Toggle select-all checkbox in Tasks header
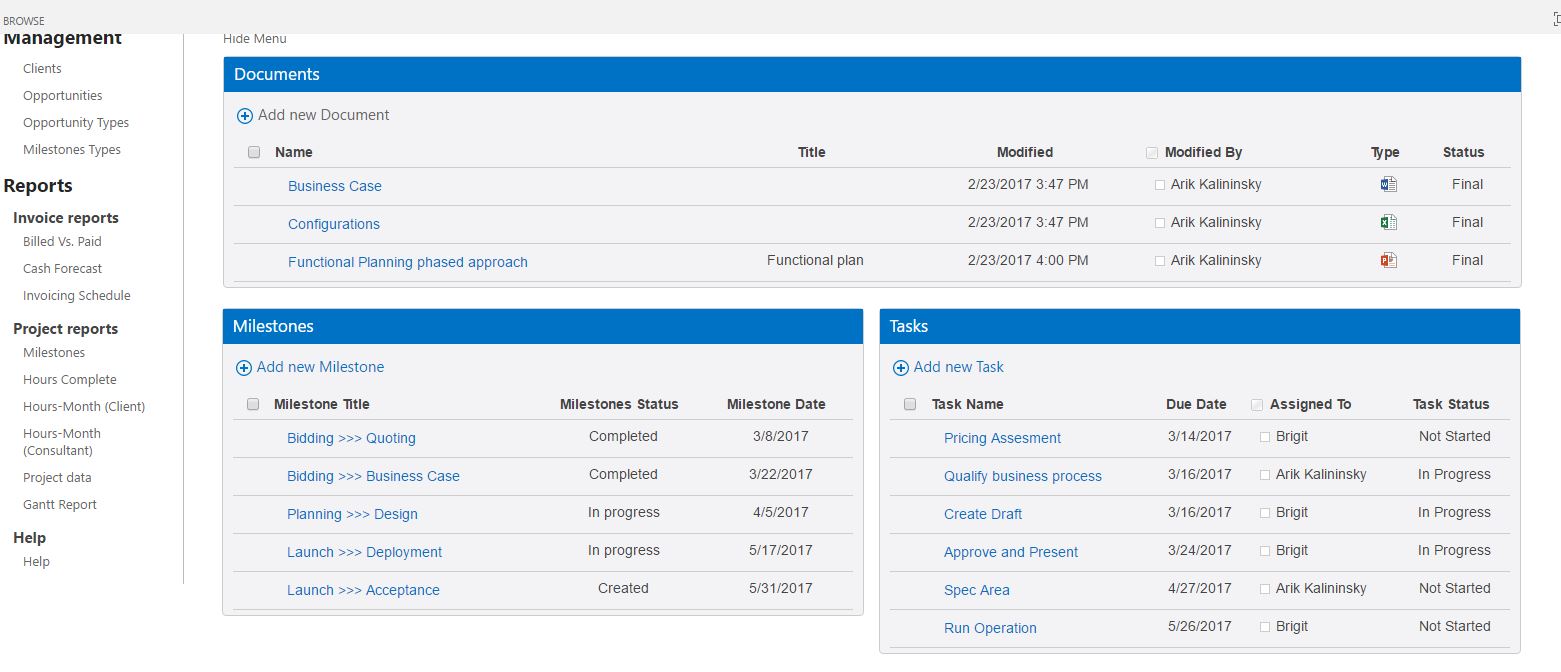This screenshot has width=1561, height=672. [910, 404]
